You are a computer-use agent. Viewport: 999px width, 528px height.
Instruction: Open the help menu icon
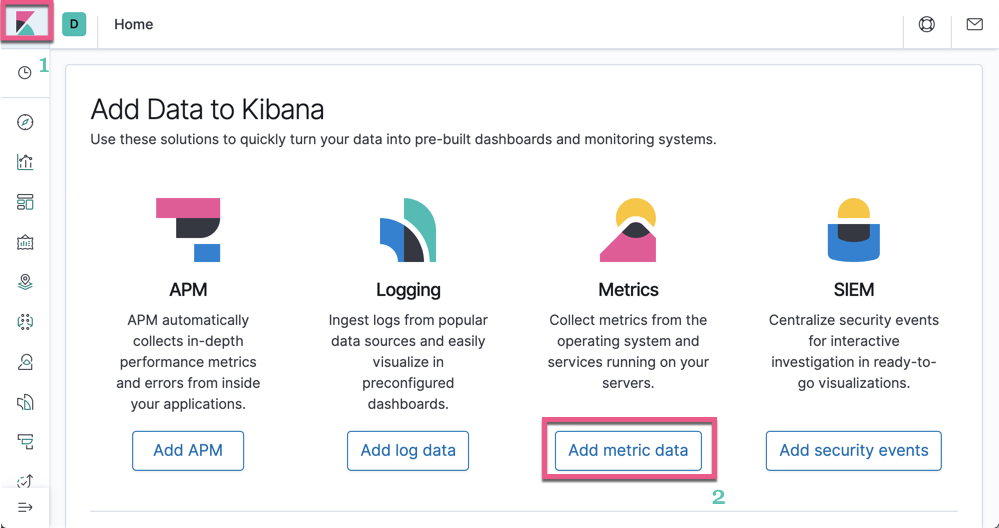coord(926,24)
